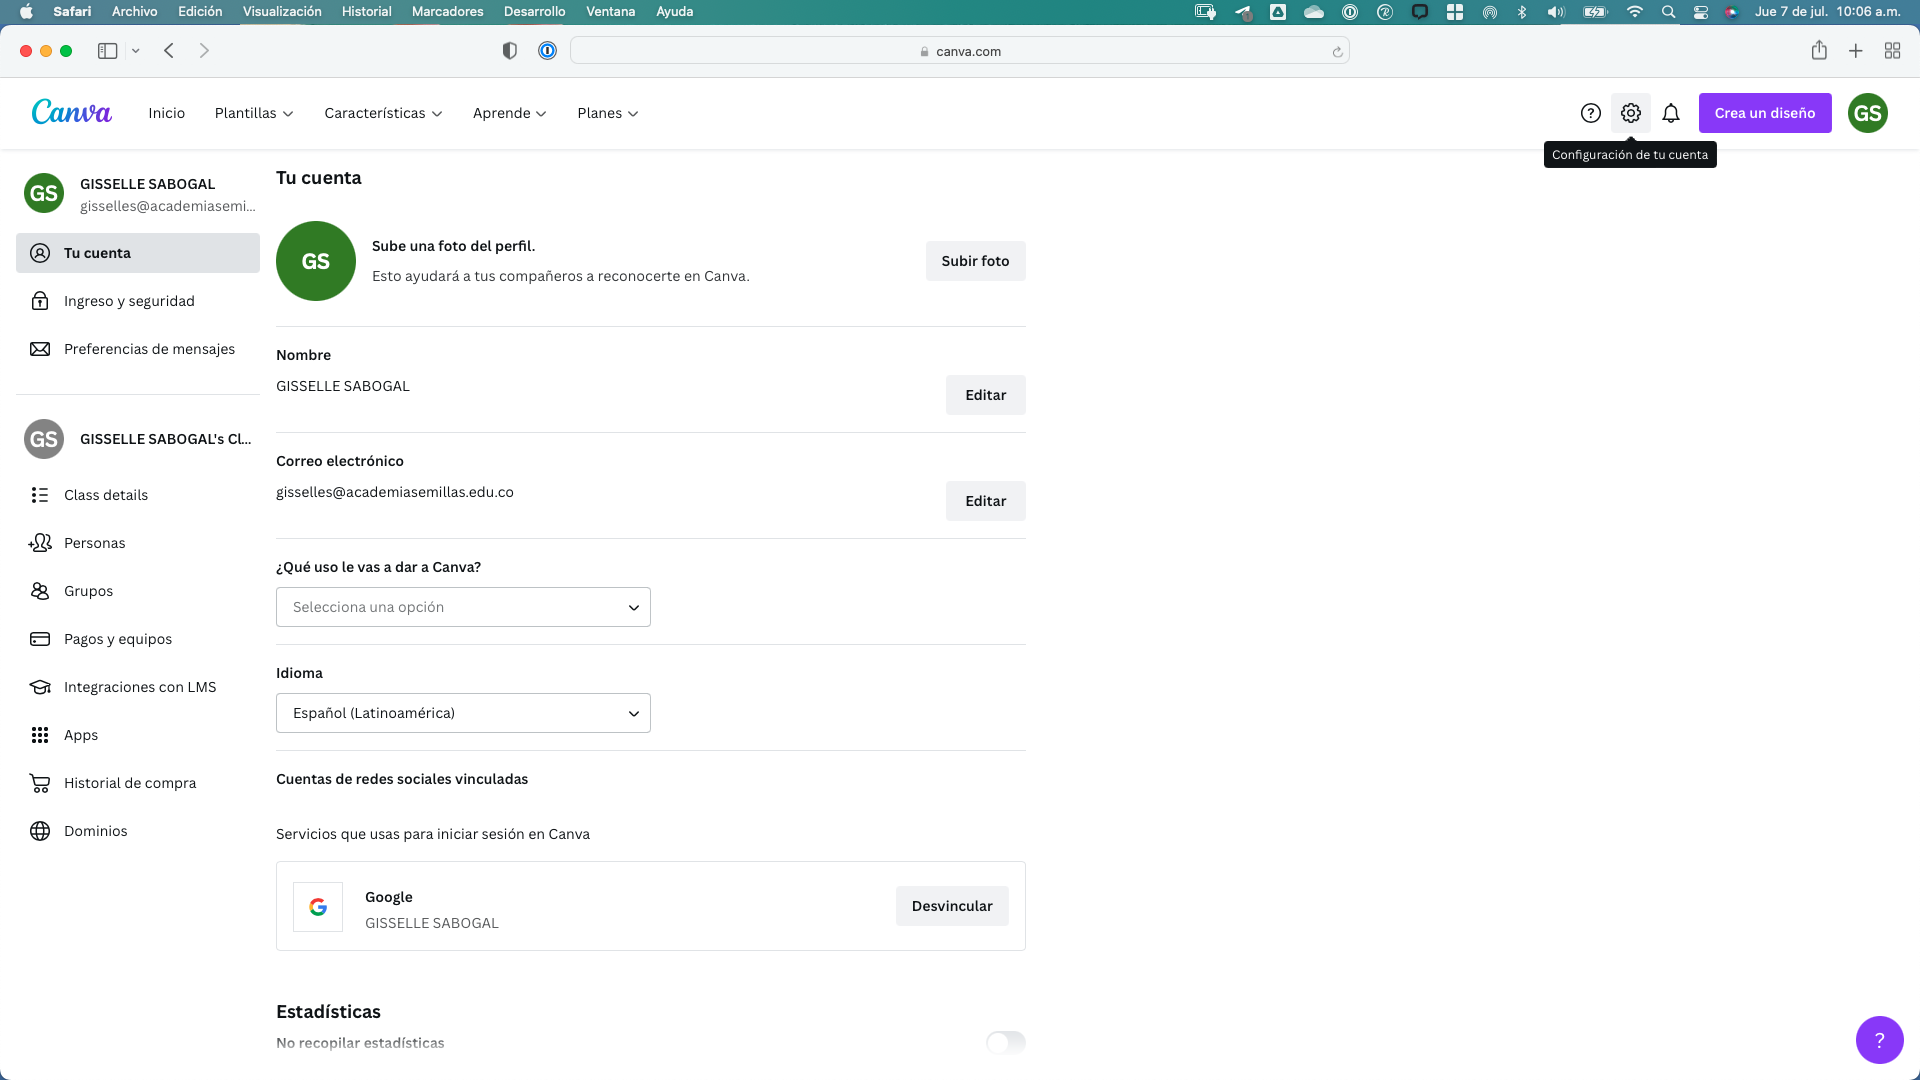Click the Google logo icon

click(x=318, y=906)
